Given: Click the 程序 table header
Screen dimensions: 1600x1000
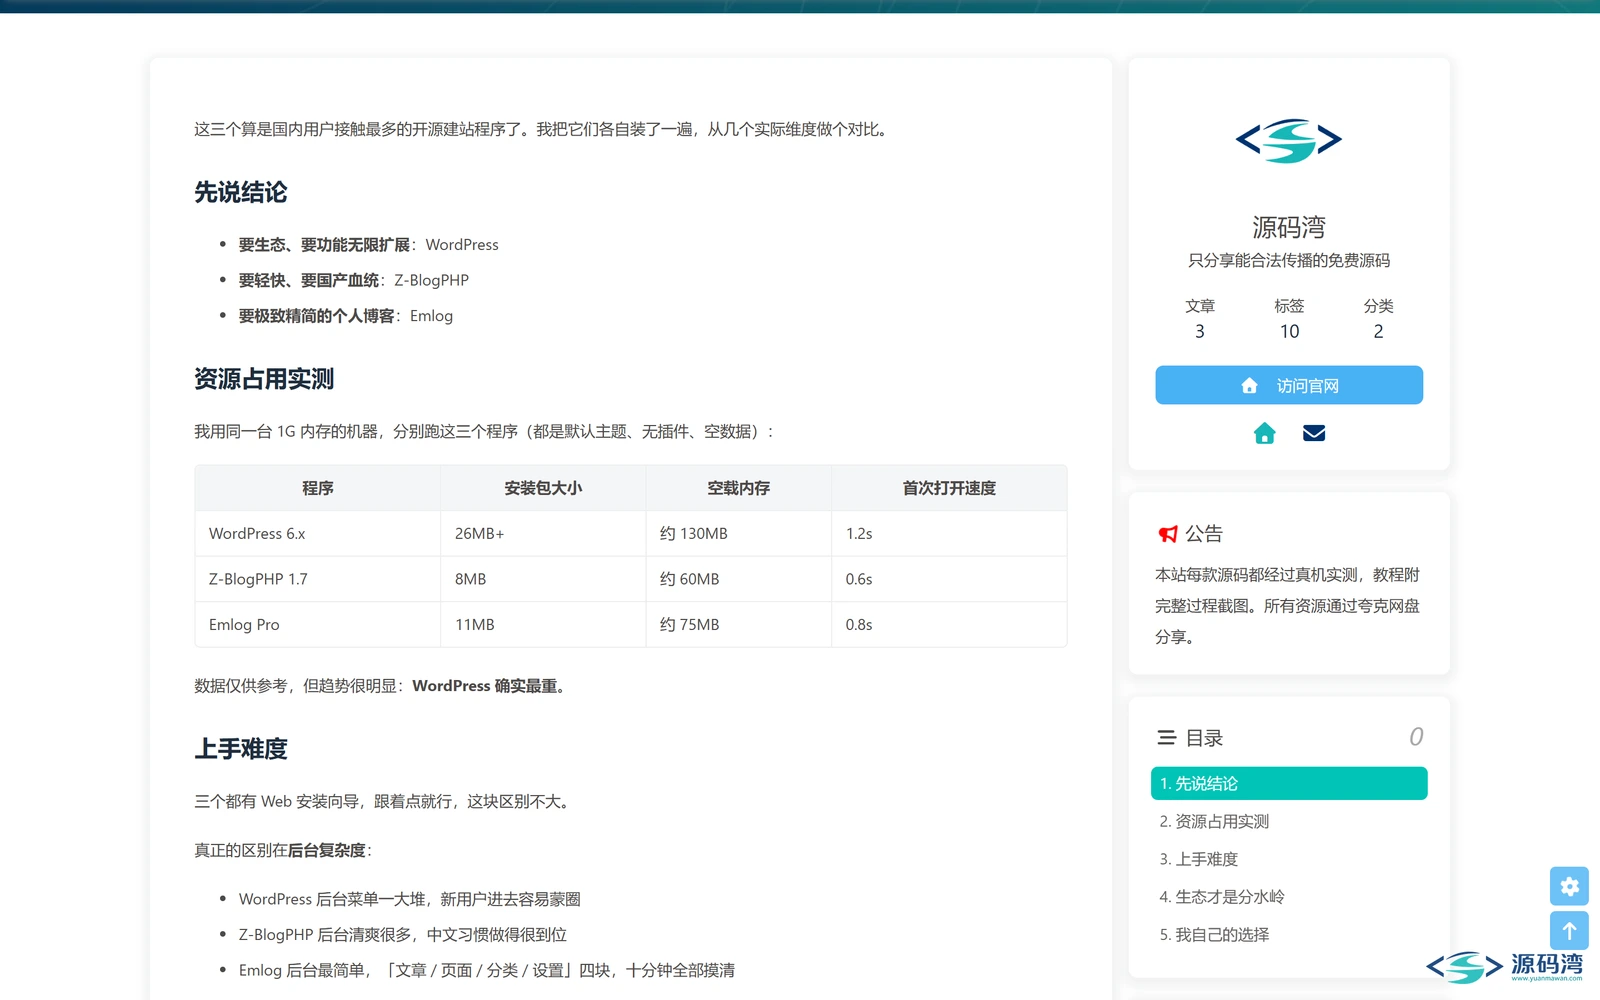Looking at the screenshot, I should [x=318, y=488].
